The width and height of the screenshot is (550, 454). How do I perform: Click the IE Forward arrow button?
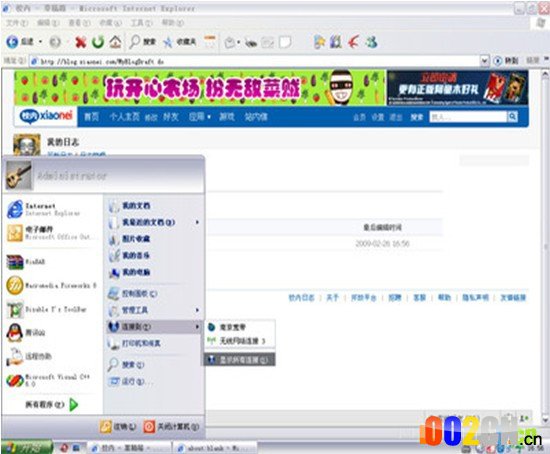55,42
